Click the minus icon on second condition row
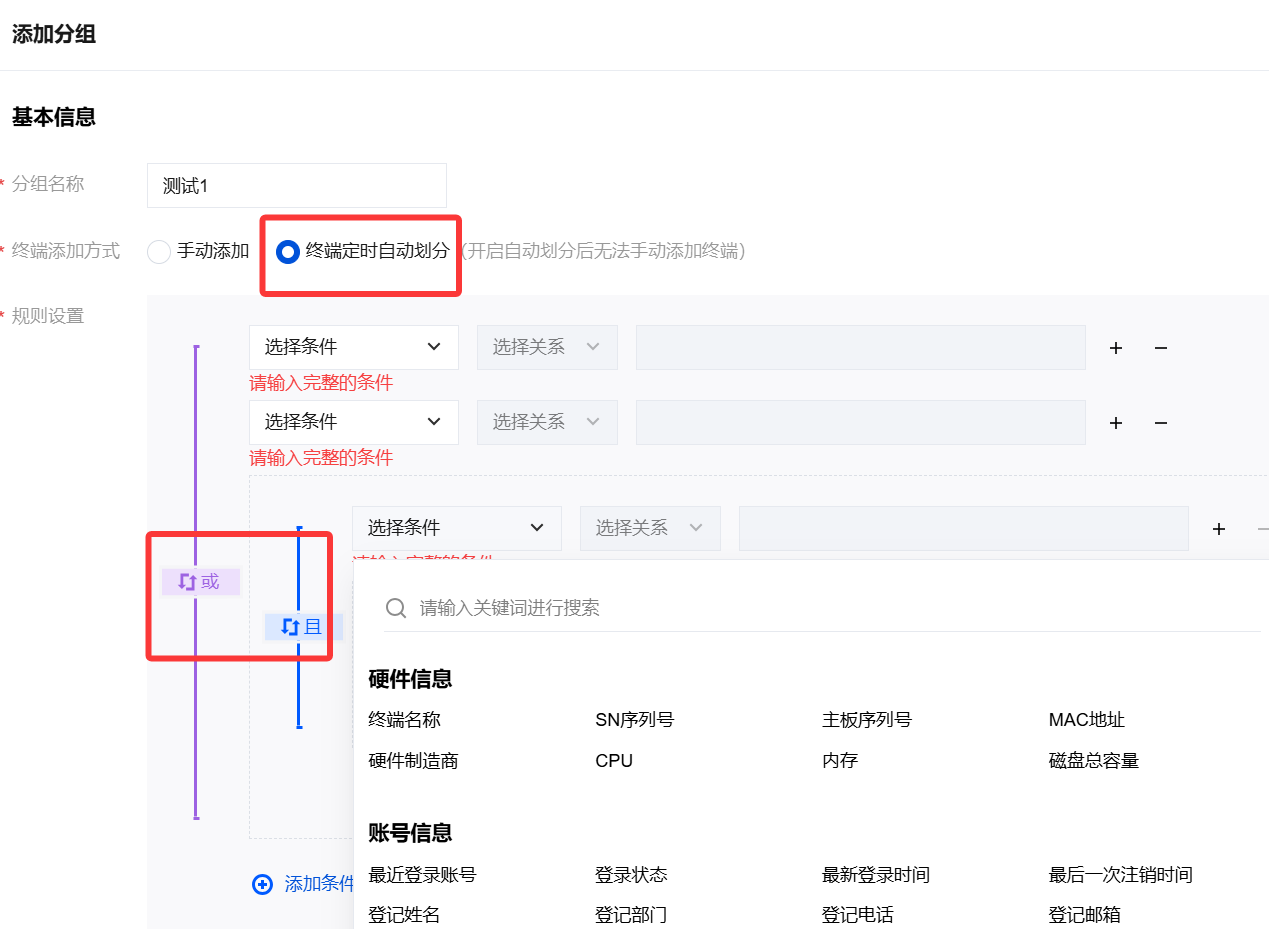 (x=1161, y=423)
